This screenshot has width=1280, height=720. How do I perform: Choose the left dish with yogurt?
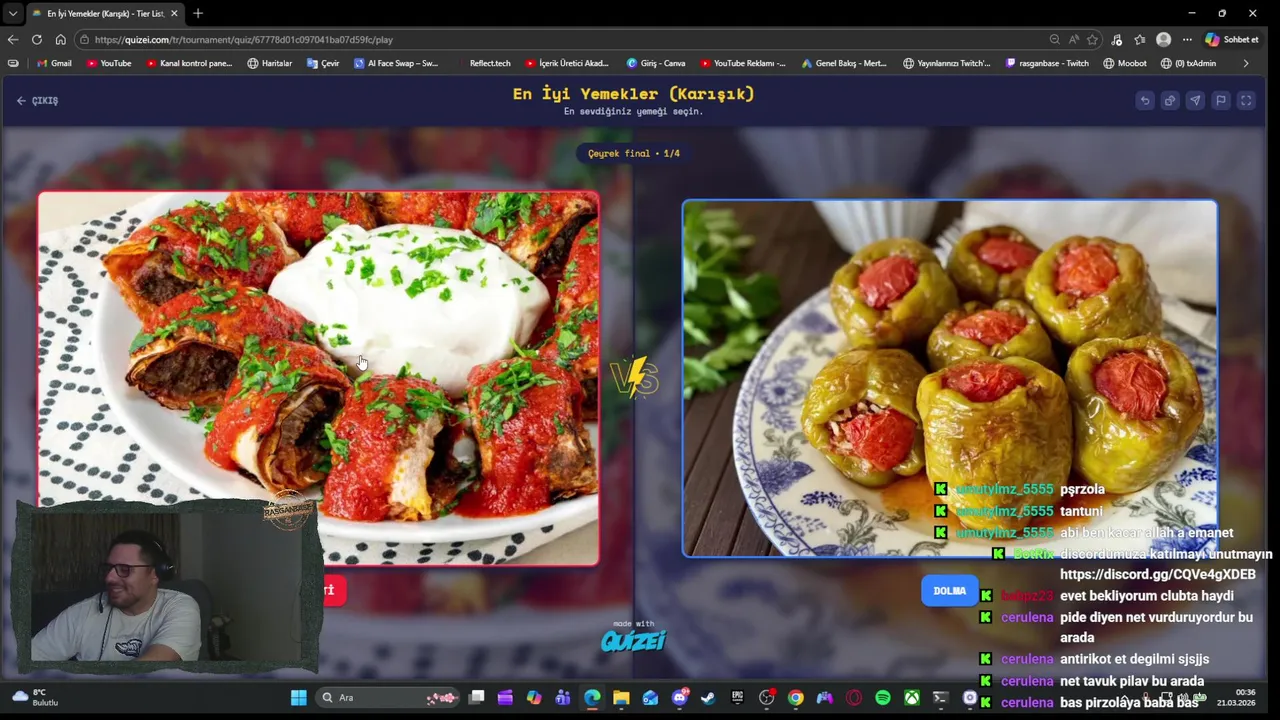319,378
